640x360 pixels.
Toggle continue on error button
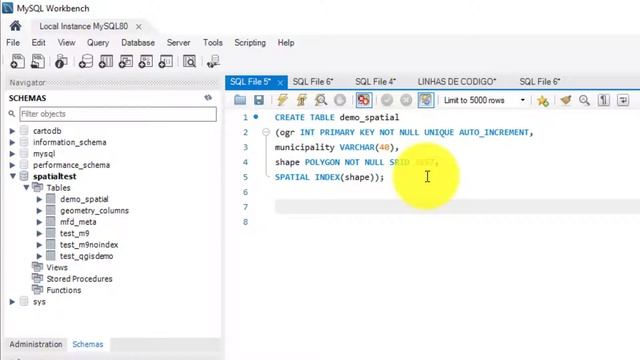click(x=364, y=100)
